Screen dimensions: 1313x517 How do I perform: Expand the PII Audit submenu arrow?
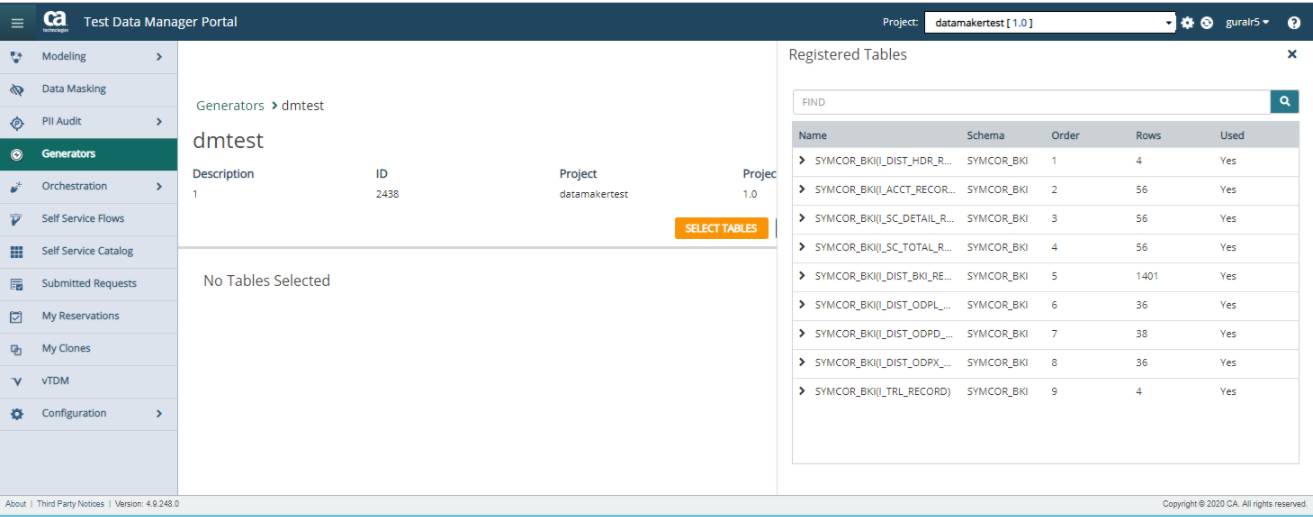[159, 122]
